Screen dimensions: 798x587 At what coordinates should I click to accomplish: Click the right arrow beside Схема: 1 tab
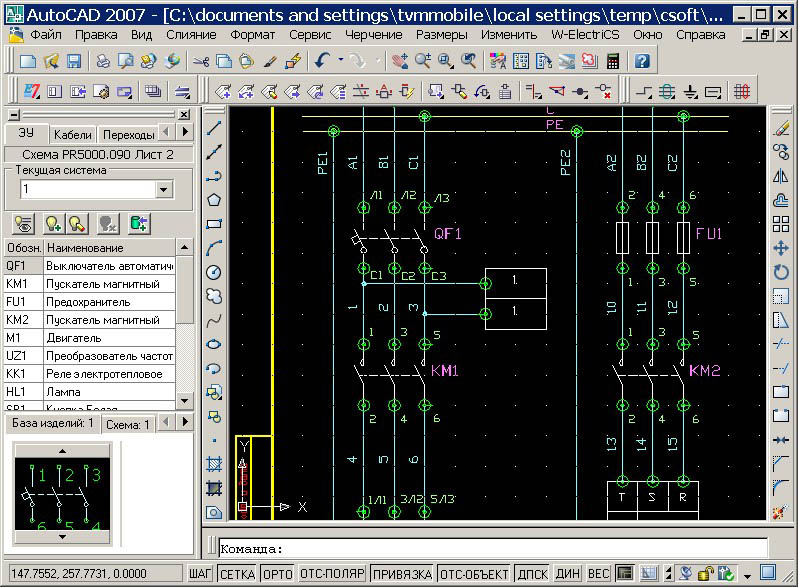185,422
